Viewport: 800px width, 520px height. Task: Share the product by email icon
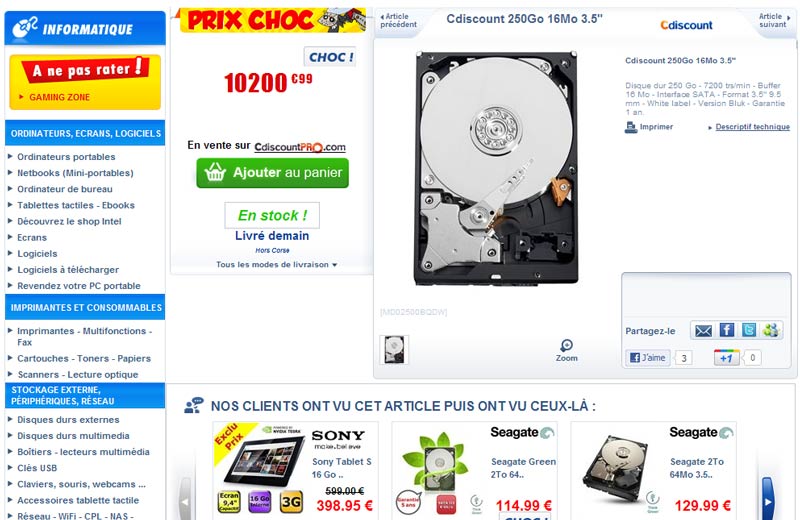click(x=703, y=331)
